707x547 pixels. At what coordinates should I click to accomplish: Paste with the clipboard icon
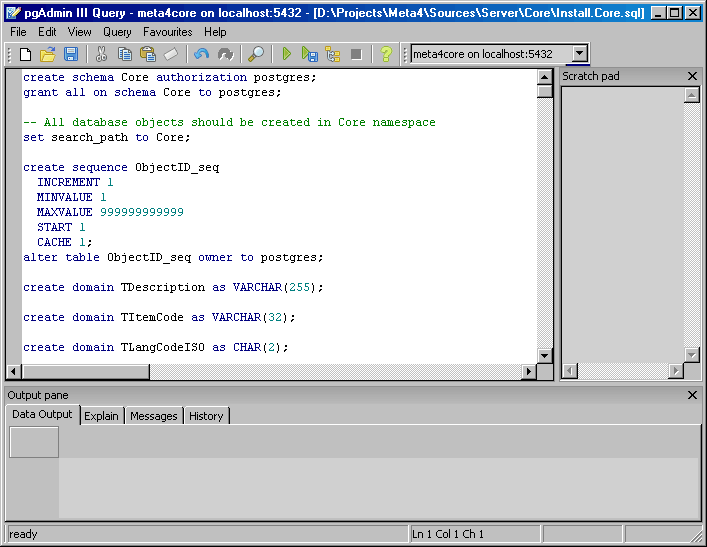[x=148, y=55]
